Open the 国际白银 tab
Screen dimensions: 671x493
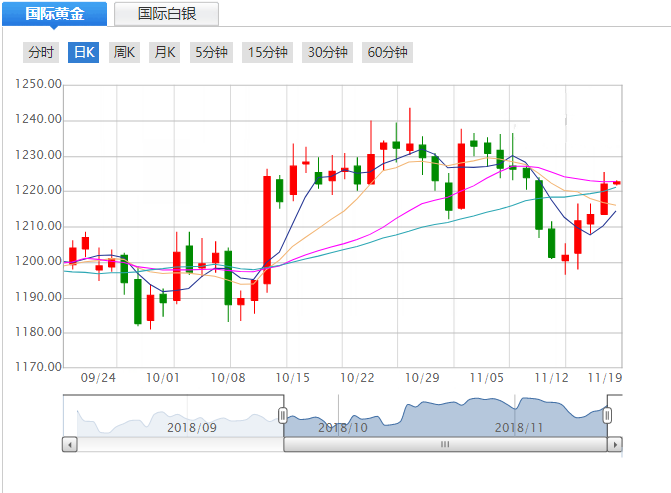166,14
